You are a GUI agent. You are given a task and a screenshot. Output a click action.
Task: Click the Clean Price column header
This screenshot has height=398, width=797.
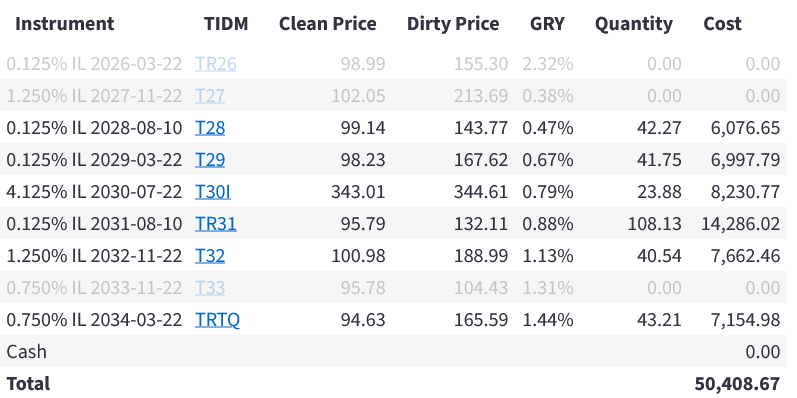(x=328, y=24)
